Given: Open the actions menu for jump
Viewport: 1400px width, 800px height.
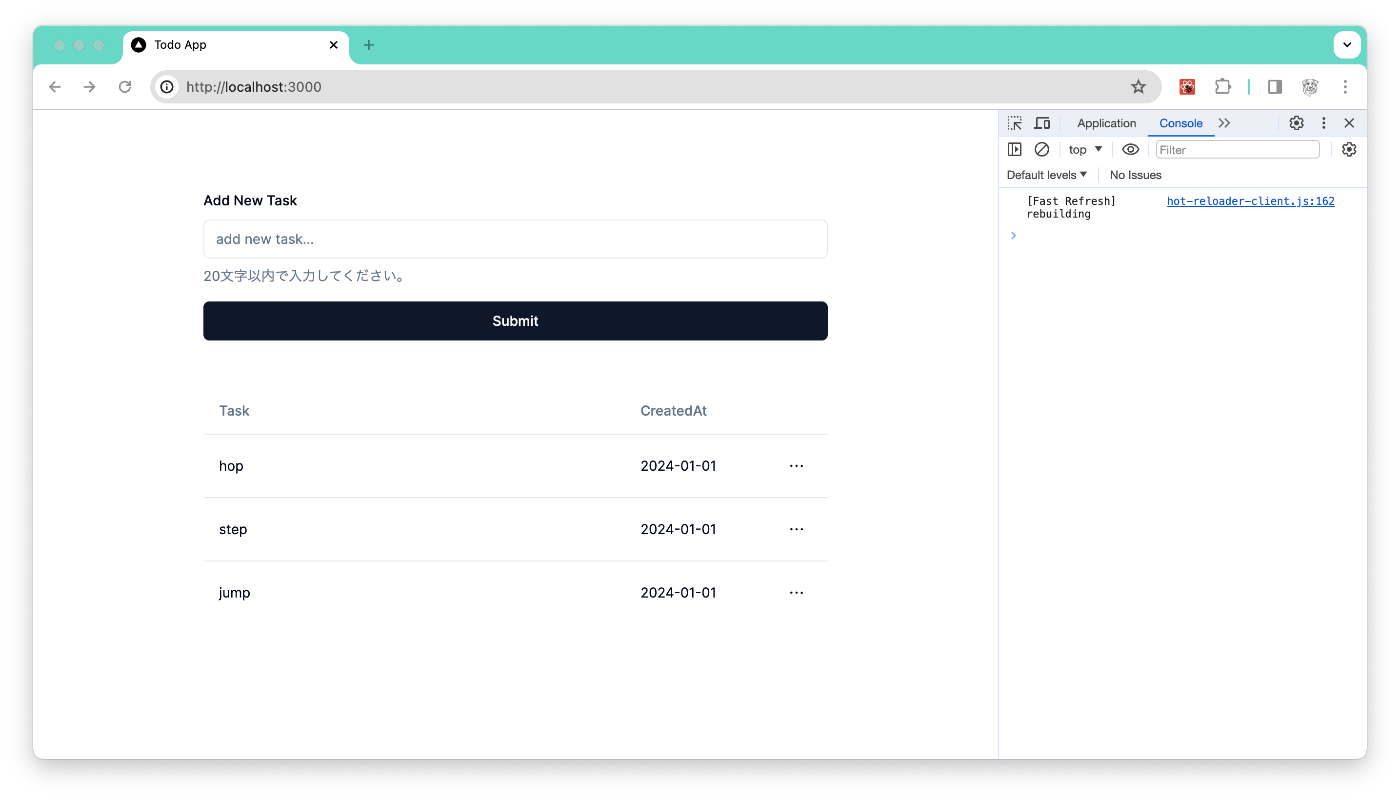Looking at the screenshot, I should 796,593.
